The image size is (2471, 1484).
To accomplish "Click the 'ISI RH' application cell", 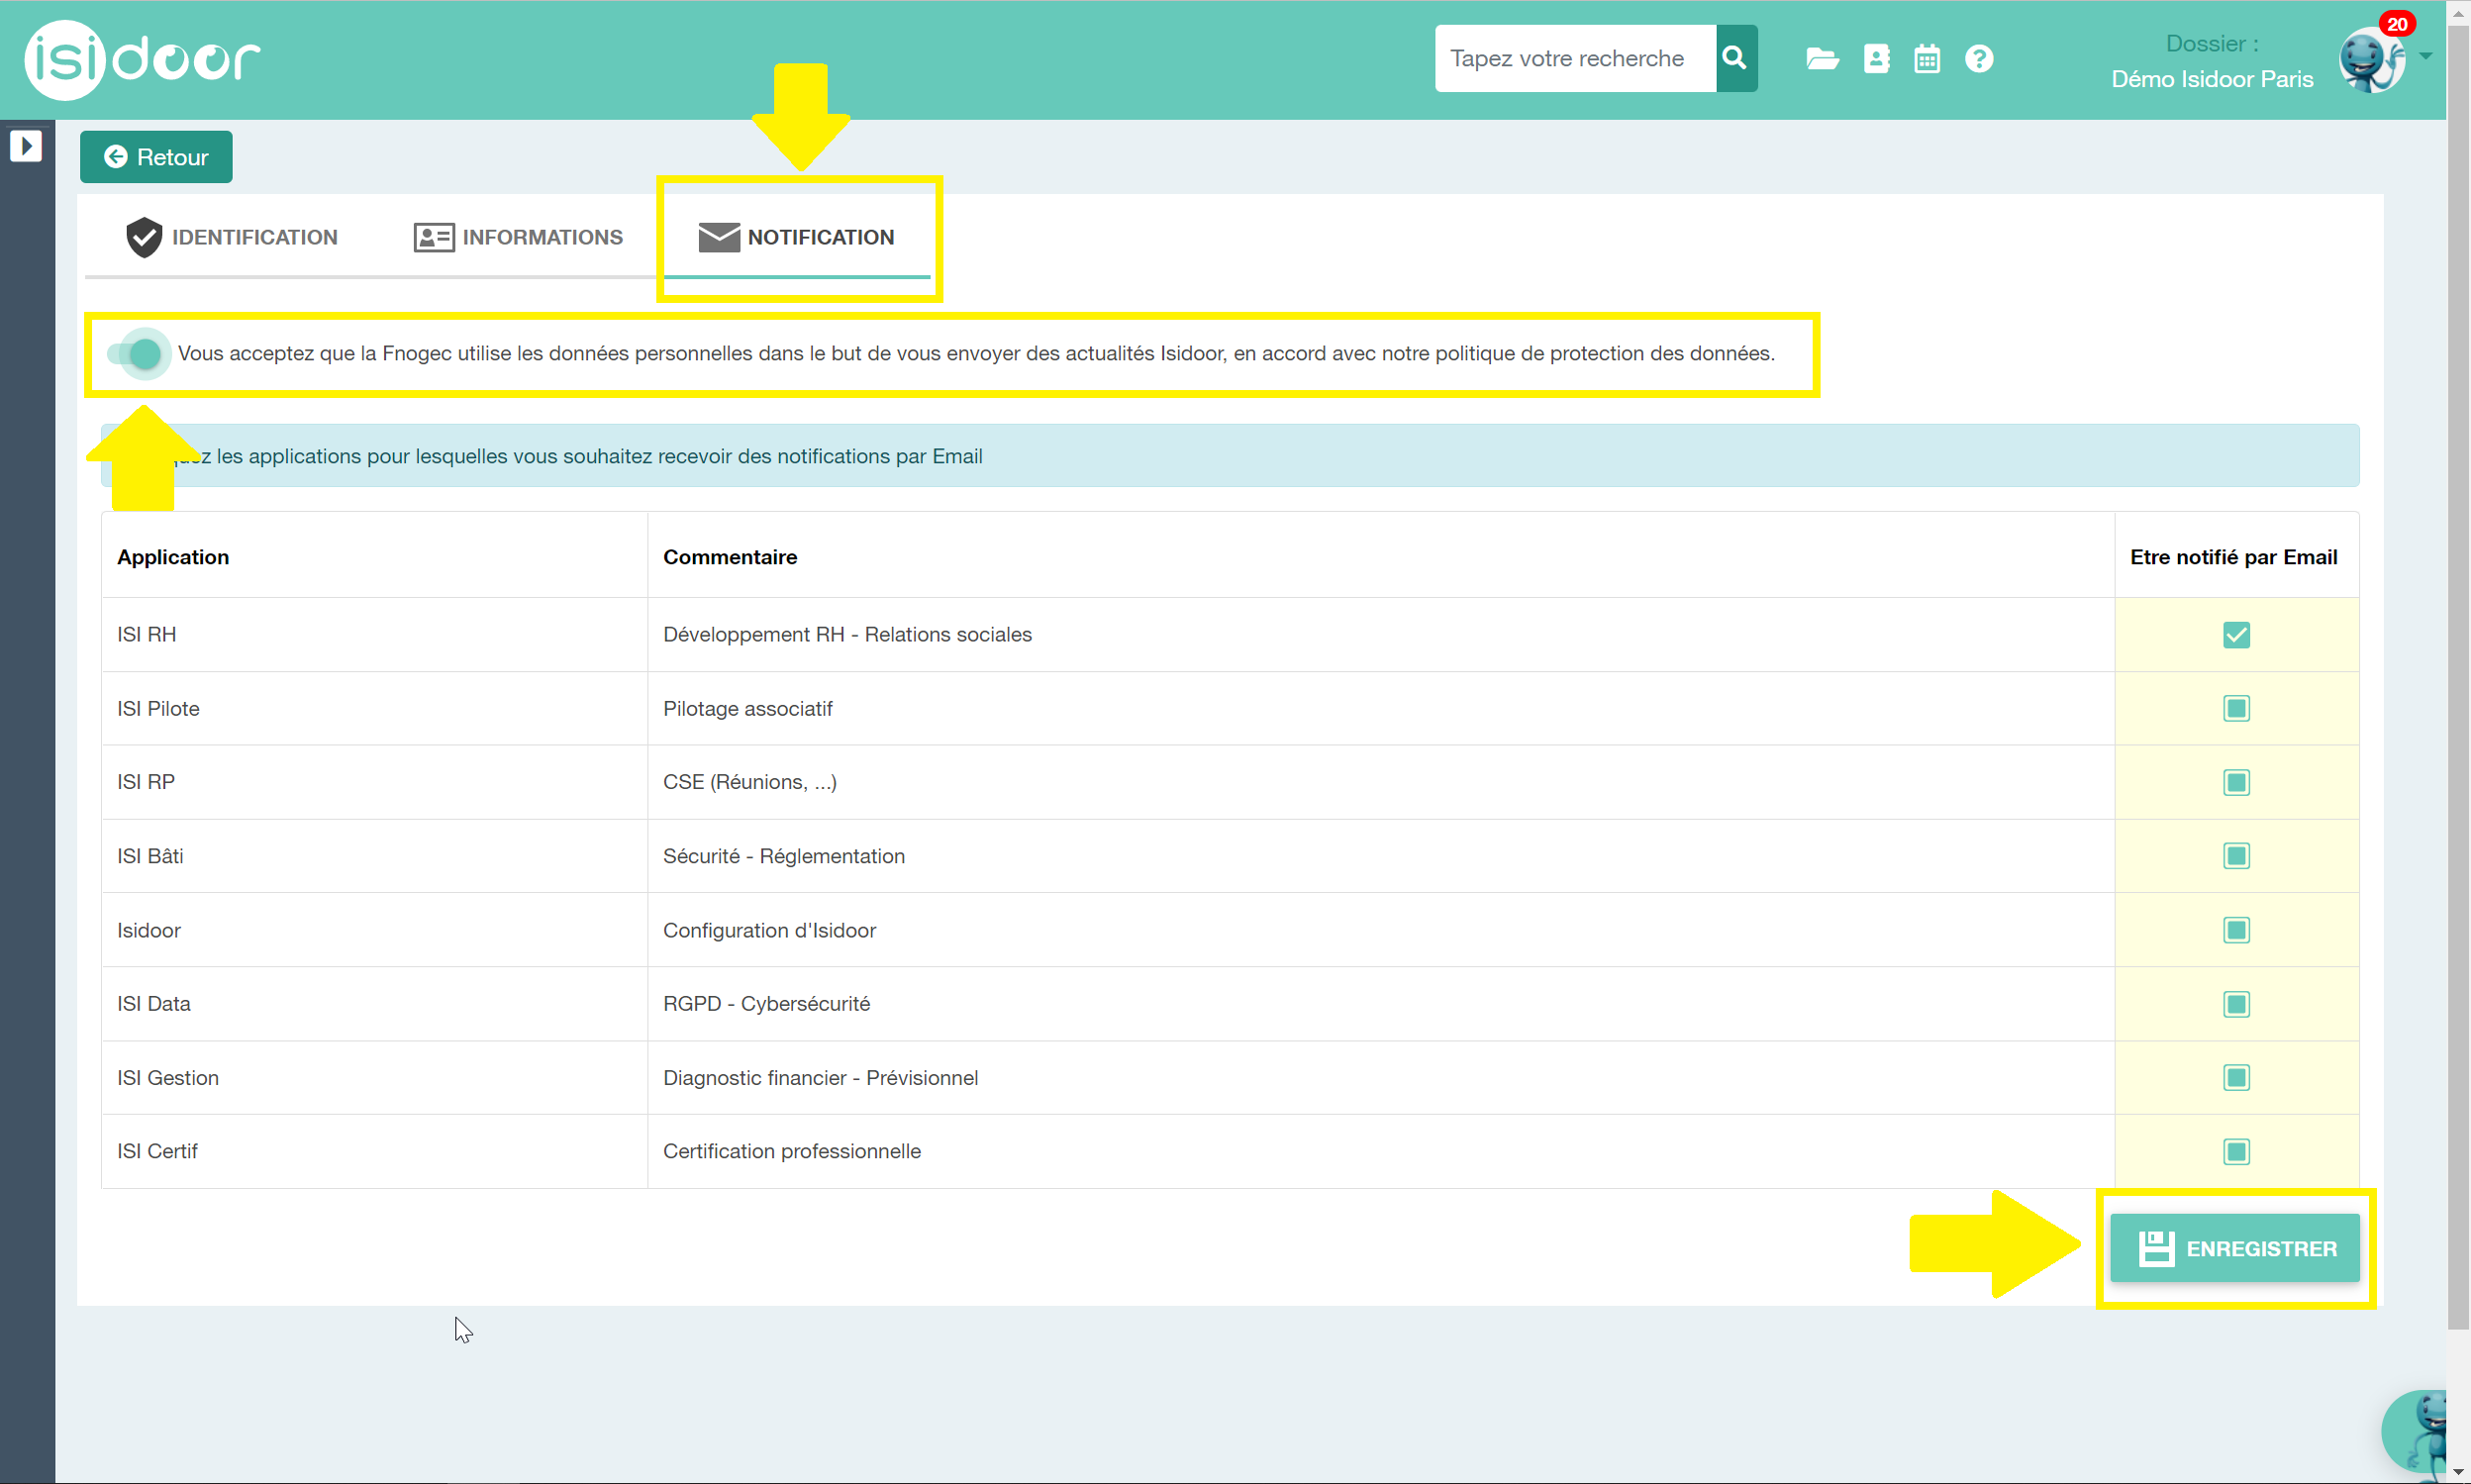I will tap(374, 635).
